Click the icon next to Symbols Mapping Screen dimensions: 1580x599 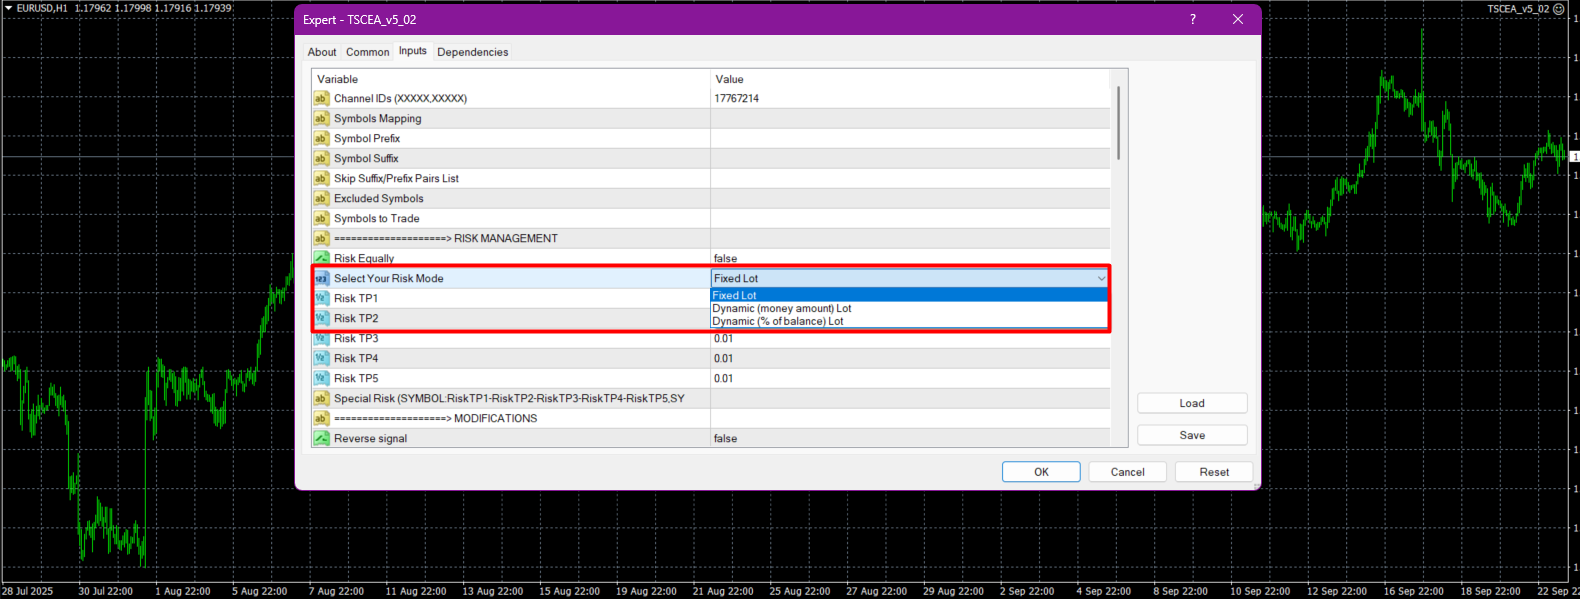(321, 118)
